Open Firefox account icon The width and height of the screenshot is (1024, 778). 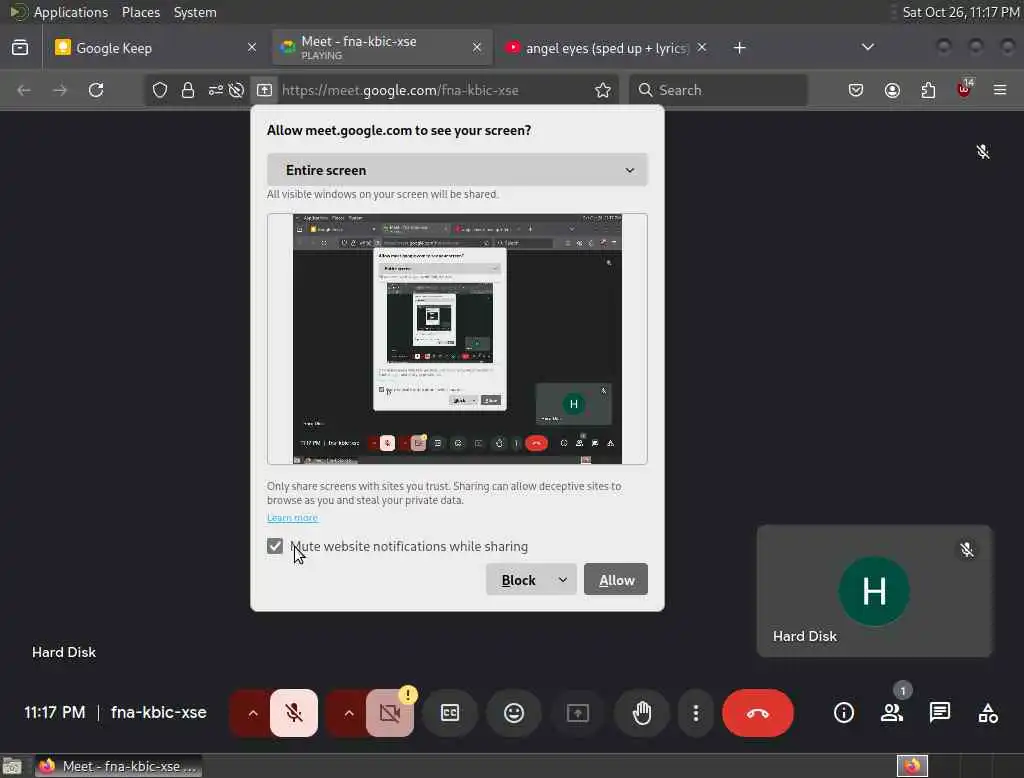[892, 90]
